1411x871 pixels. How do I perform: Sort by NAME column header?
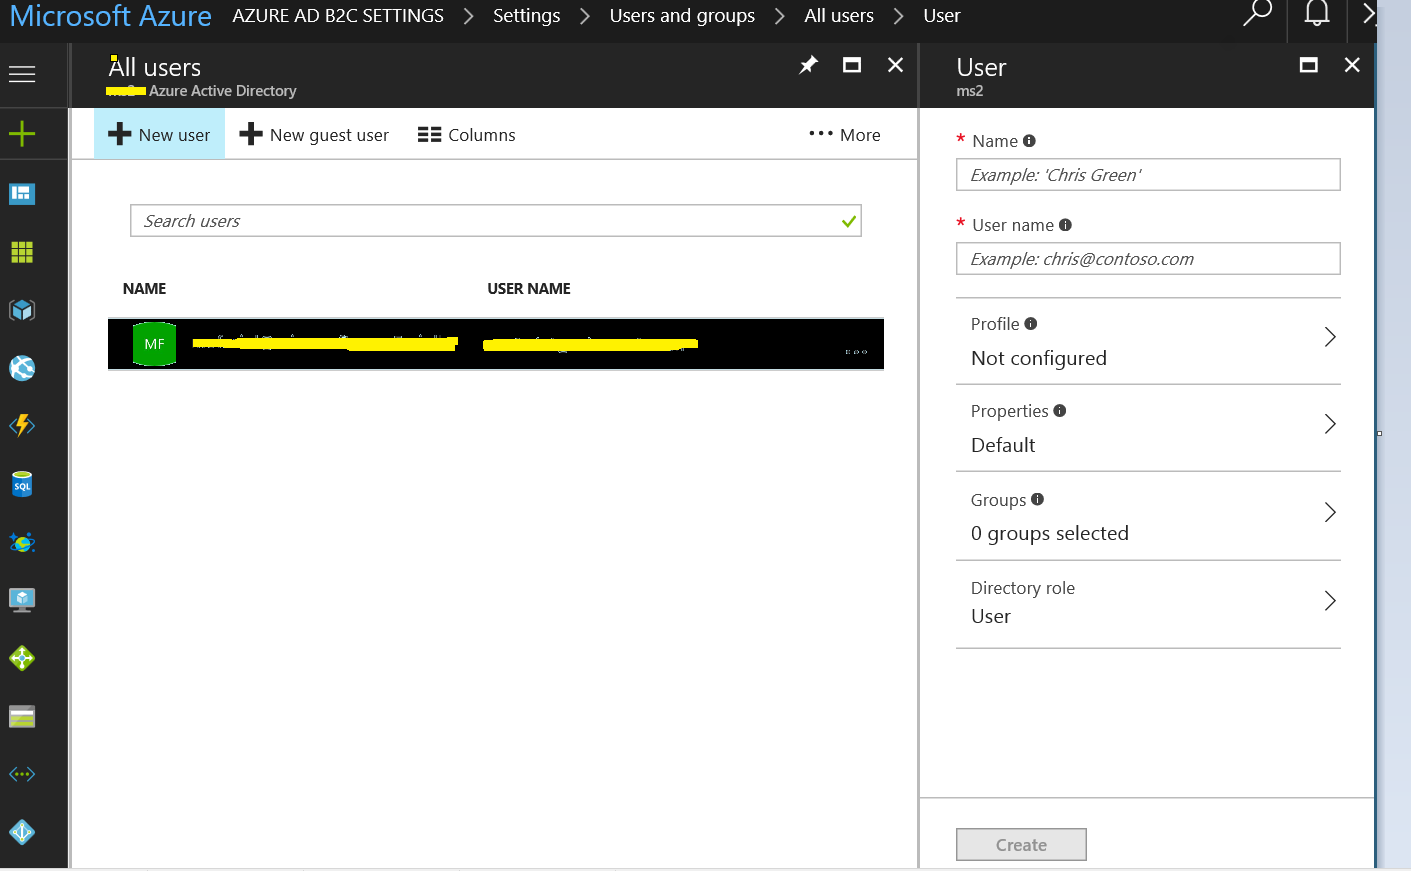(x=144, y=288)
